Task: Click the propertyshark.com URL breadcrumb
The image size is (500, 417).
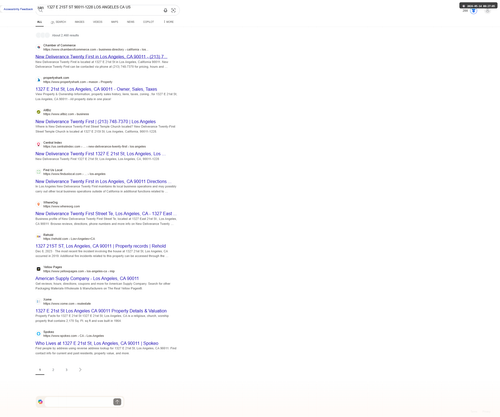Action: click(78, 82)
